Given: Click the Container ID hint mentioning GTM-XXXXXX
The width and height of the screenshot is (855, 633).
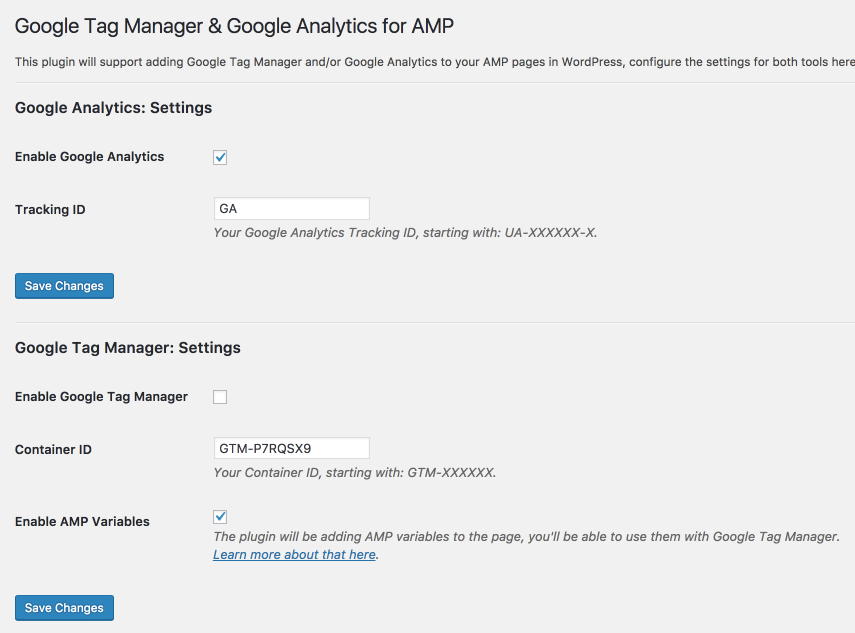Looking at the screenshot, I should [x=354, y=473].
